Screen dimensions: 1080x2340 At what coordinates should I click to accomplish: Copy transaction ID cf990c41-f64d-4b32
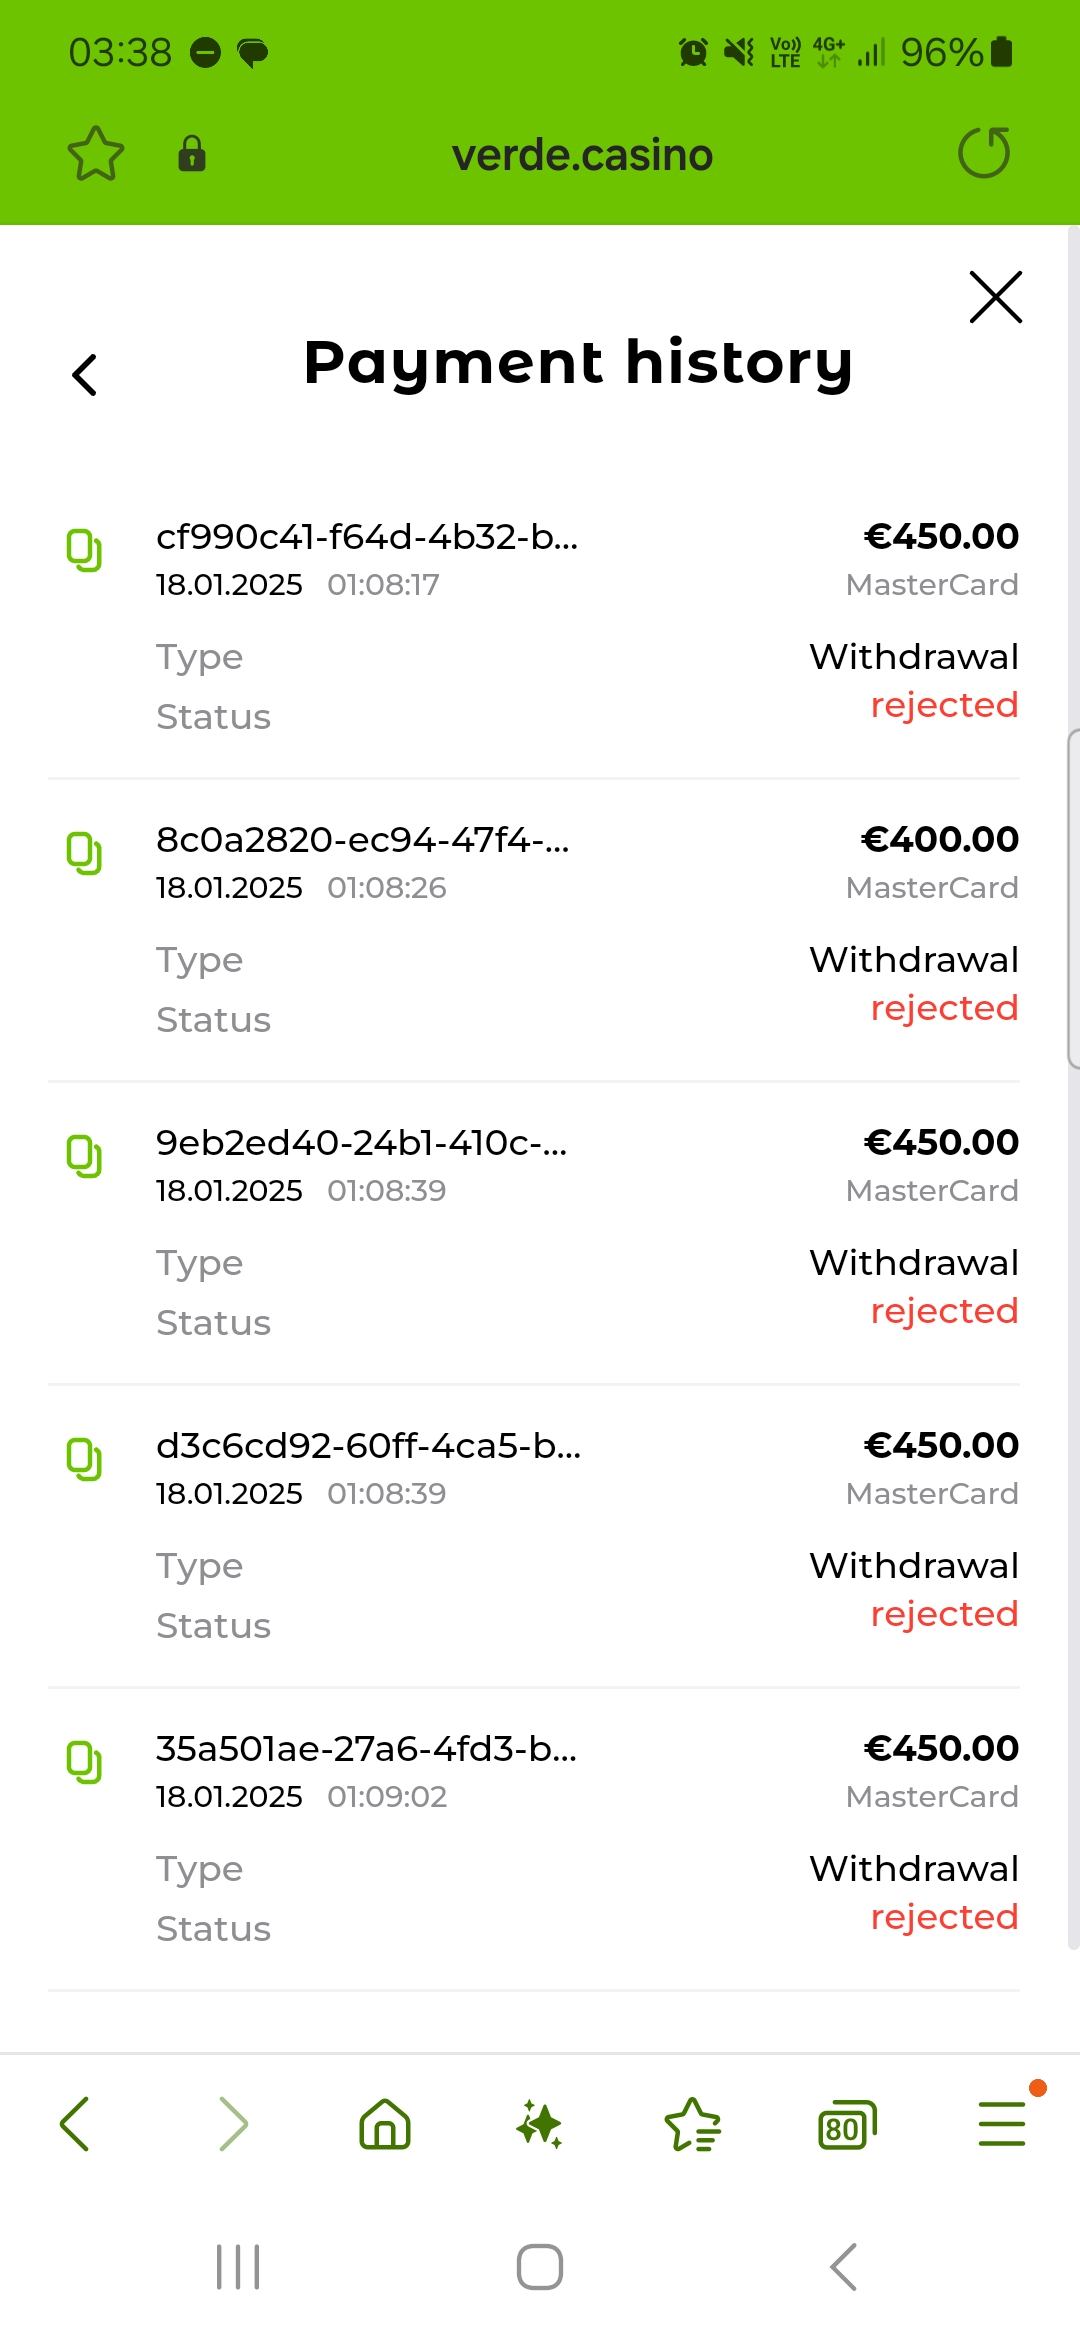[x=84, y=551]
